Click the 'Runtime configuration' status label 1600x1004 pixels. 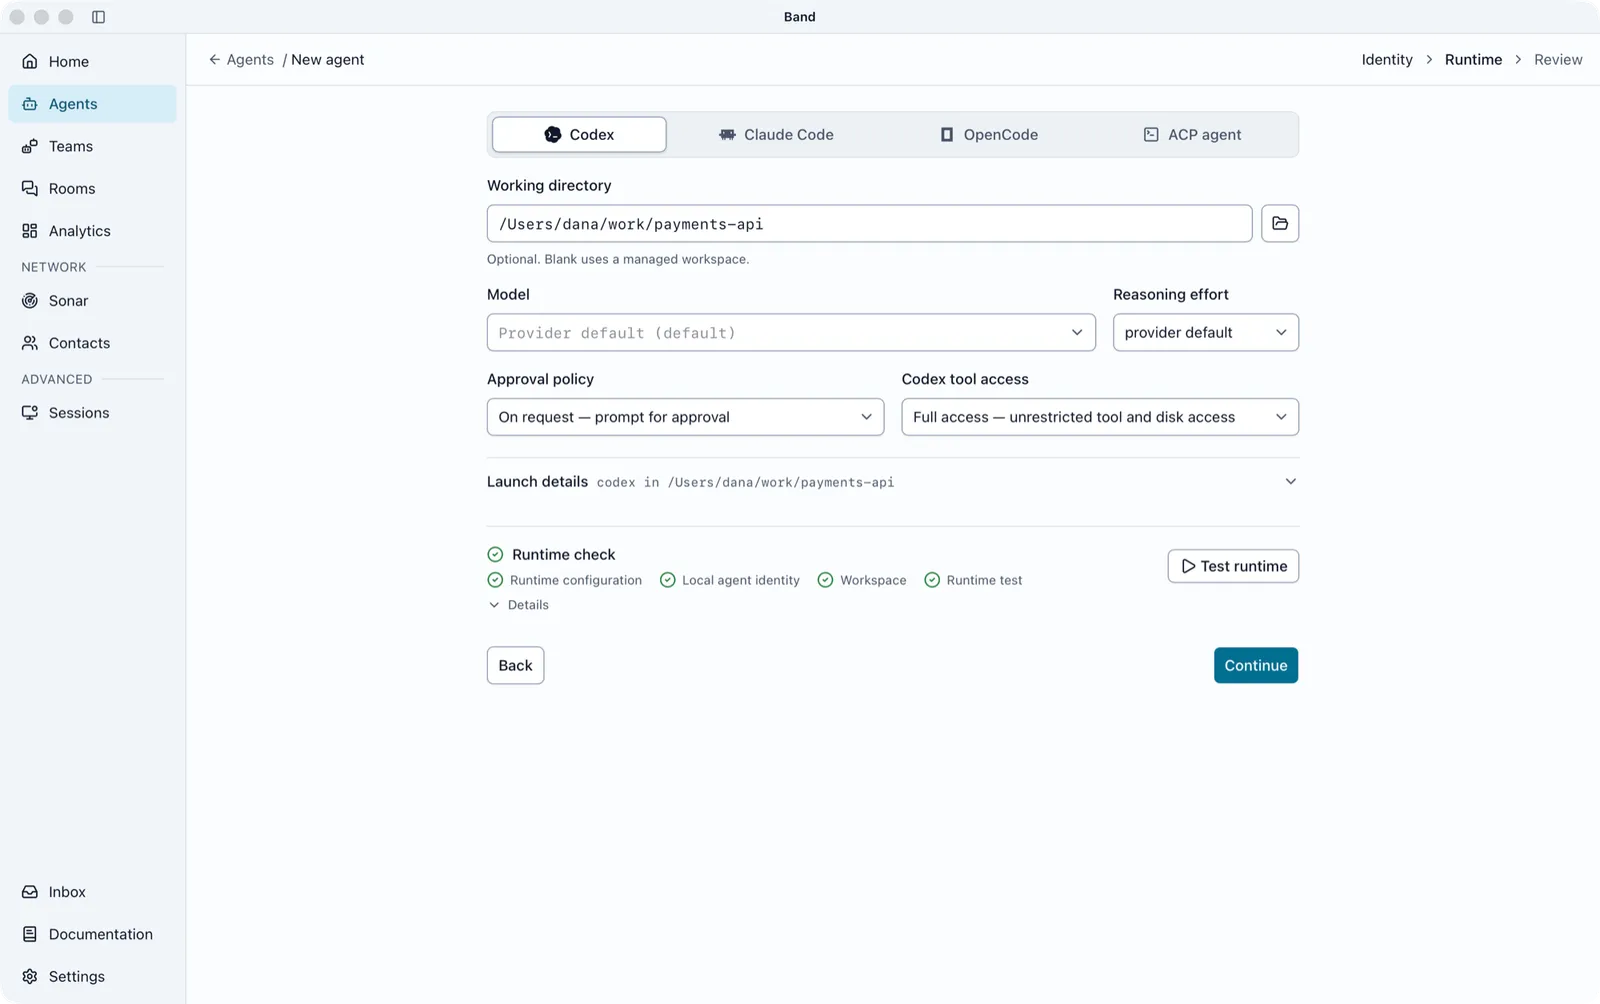[x=576, y=580]
